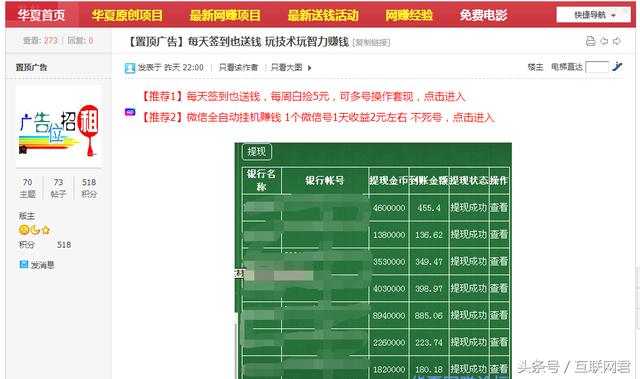Open the 广告位招租 avatar image
Image resolution: width=640 pixels, height=379 pixels.
pos(59,126)
